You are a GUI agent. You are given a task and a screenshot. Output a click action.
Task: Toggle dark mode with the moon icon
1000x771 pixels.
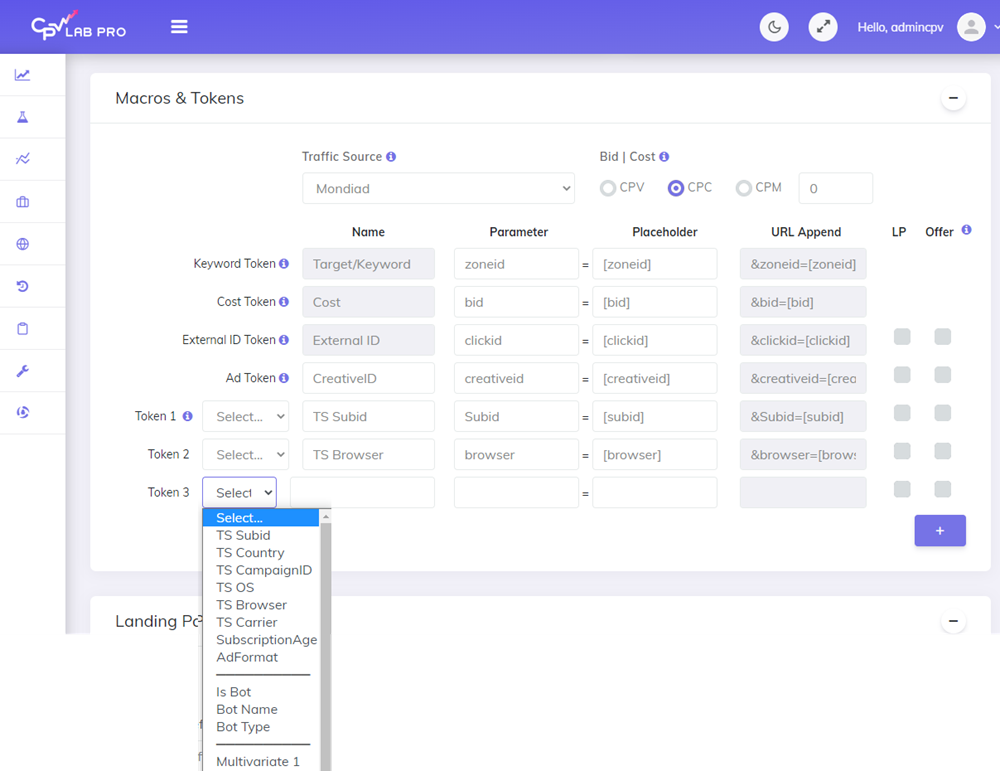[774, 27]
